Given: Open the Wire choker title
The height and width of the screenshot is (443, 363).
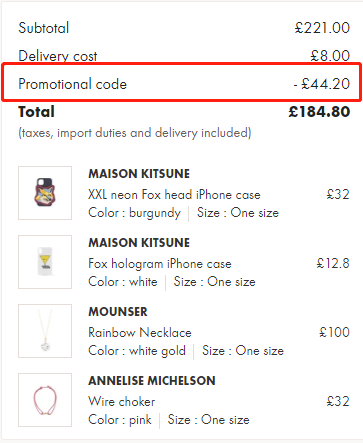Looking at the screenshot, I should [x=122, y=402].
